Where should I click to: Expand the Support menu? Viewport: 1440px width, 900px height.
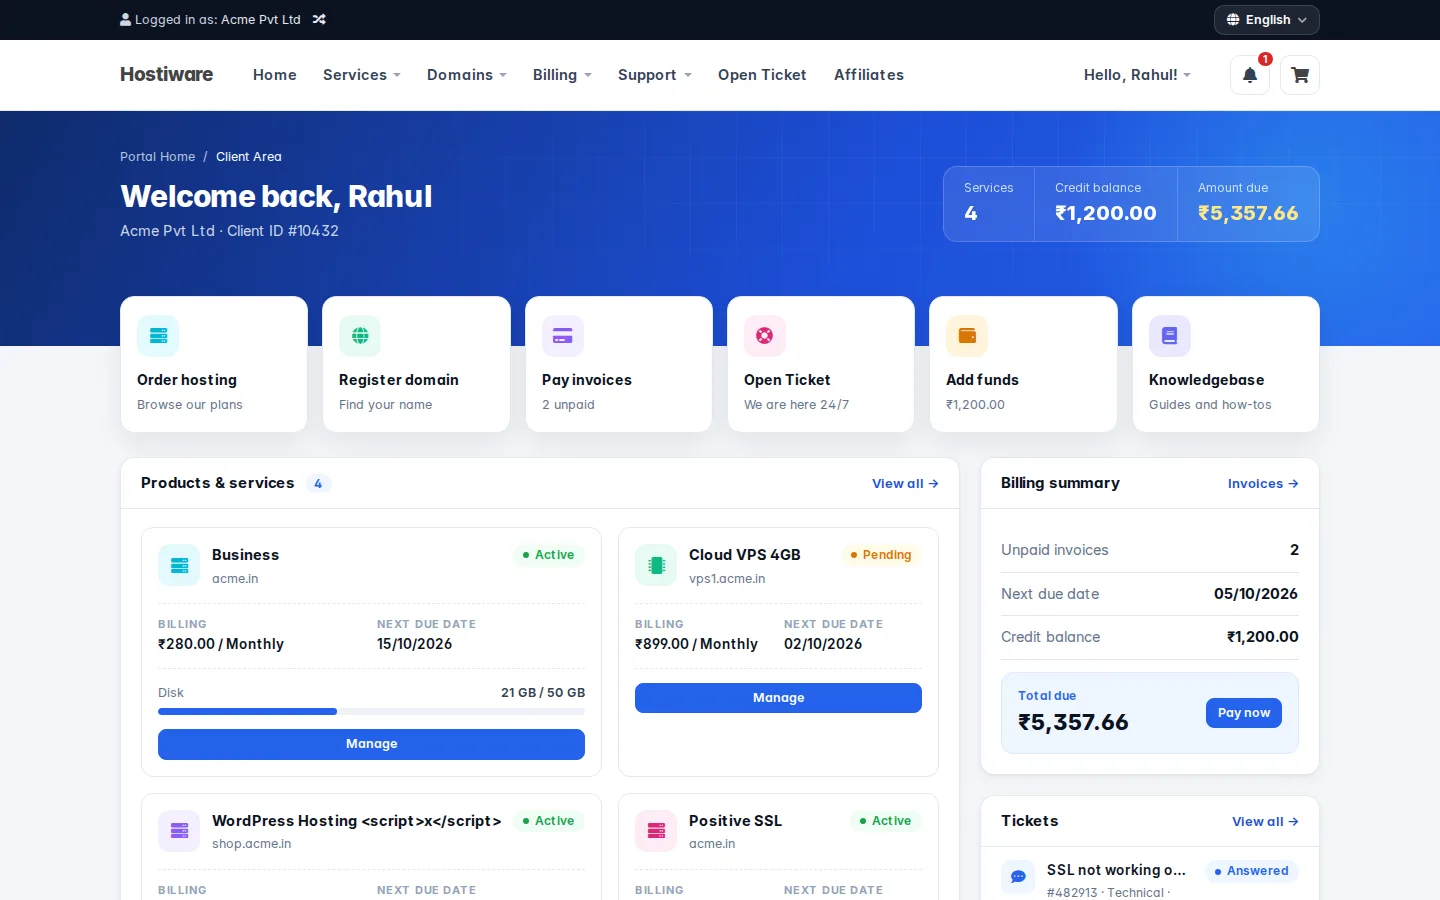coord(655,75)
